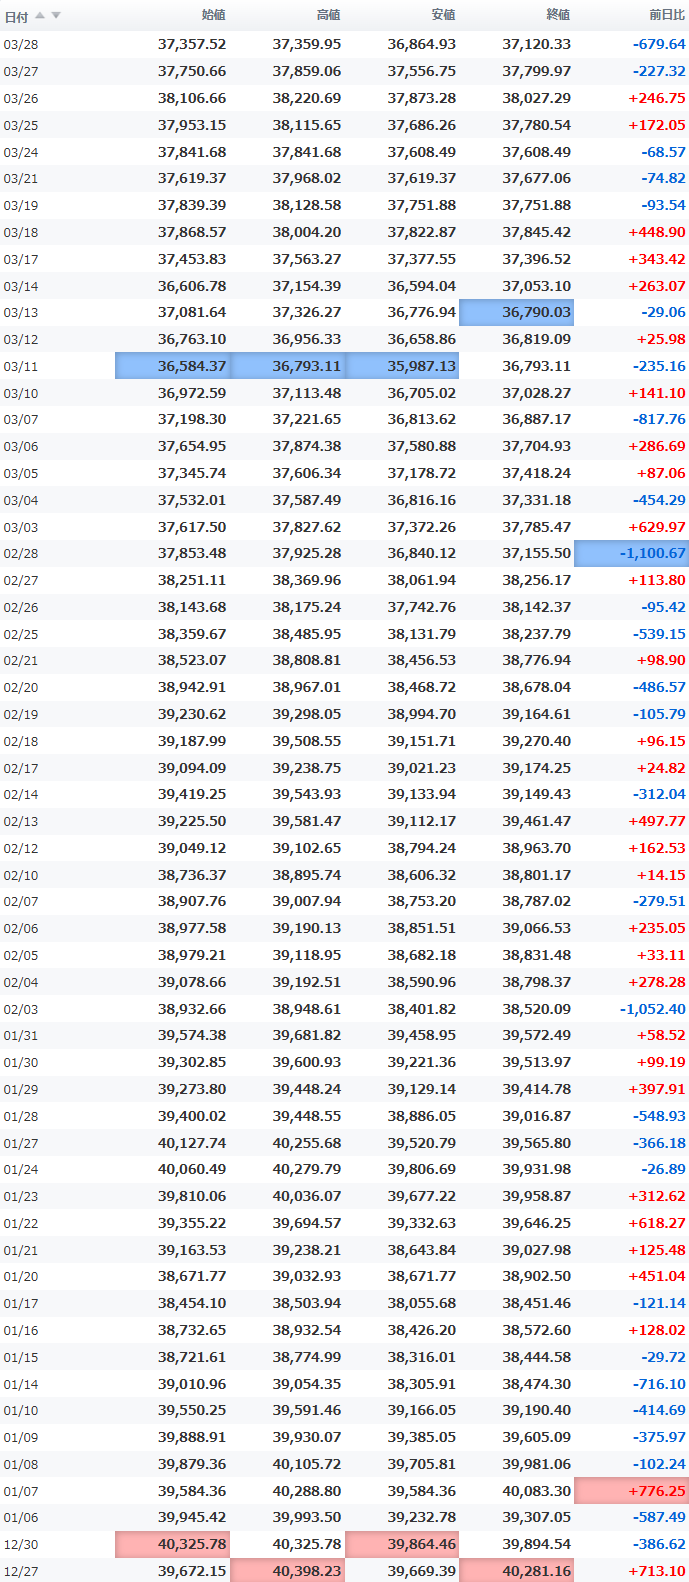Select the 01/28 date cell
Screen dimensions: 689x1582
point(21,1117)
